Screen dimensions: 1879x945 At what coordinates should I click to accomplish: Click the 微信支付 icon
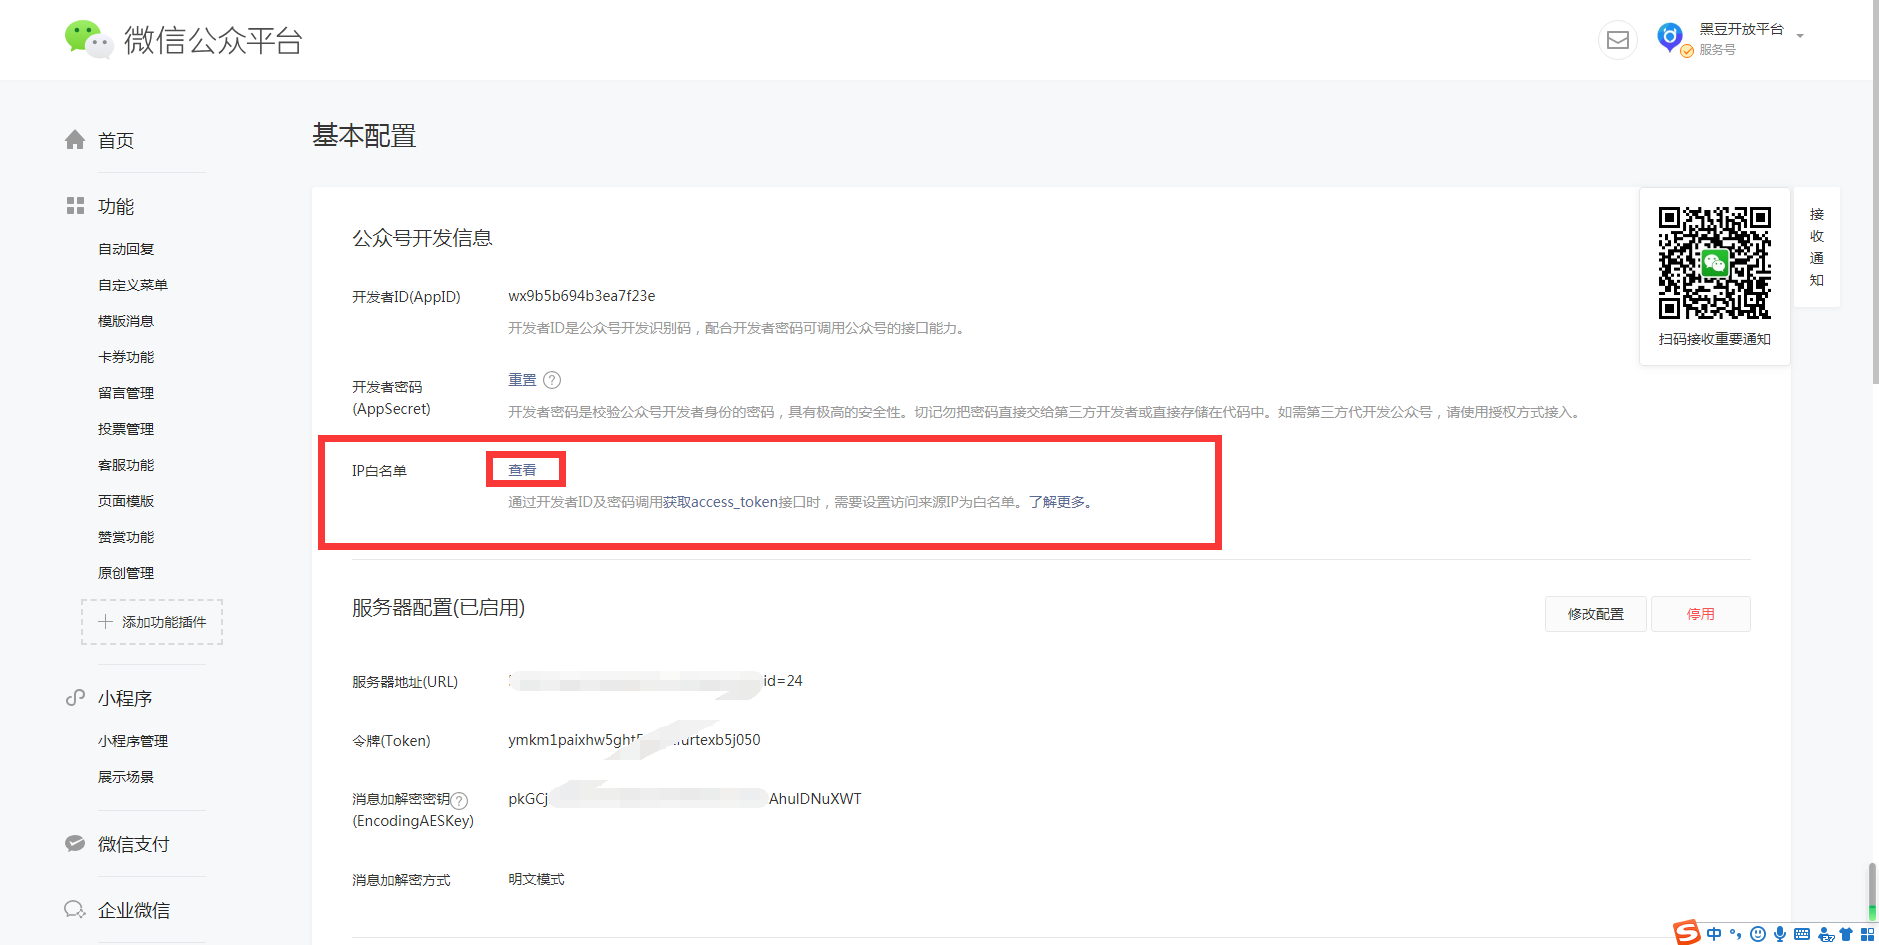pos(75,843)
